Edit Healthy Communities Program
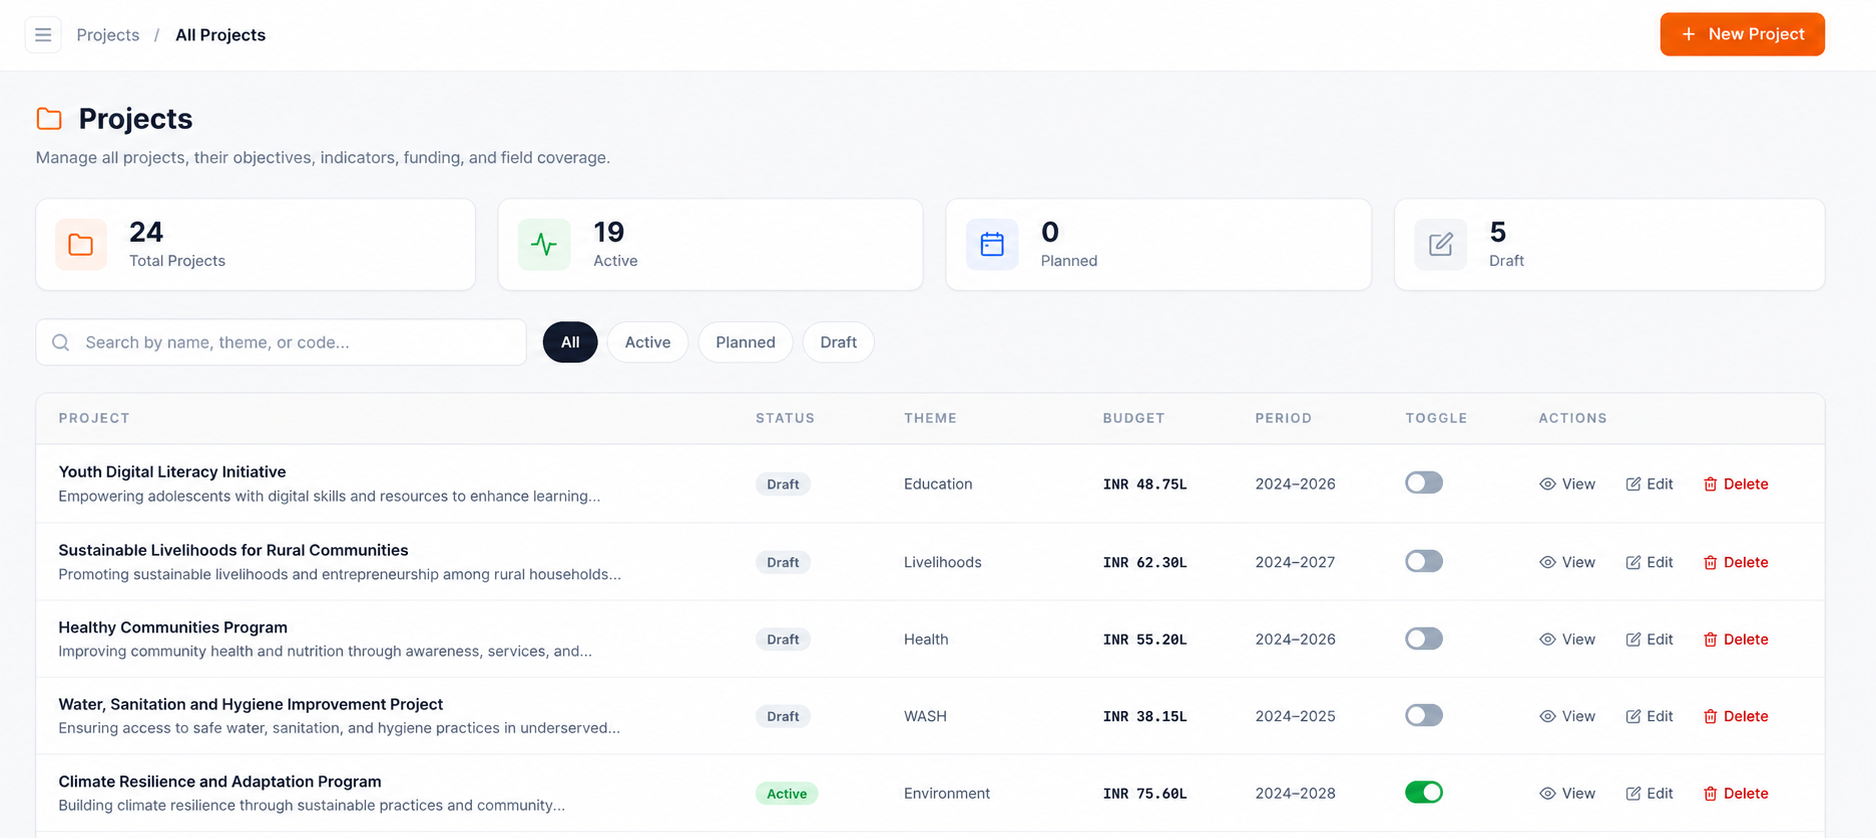The image size is (1876, 838). pyautogui.click(x=1649, y=639)
